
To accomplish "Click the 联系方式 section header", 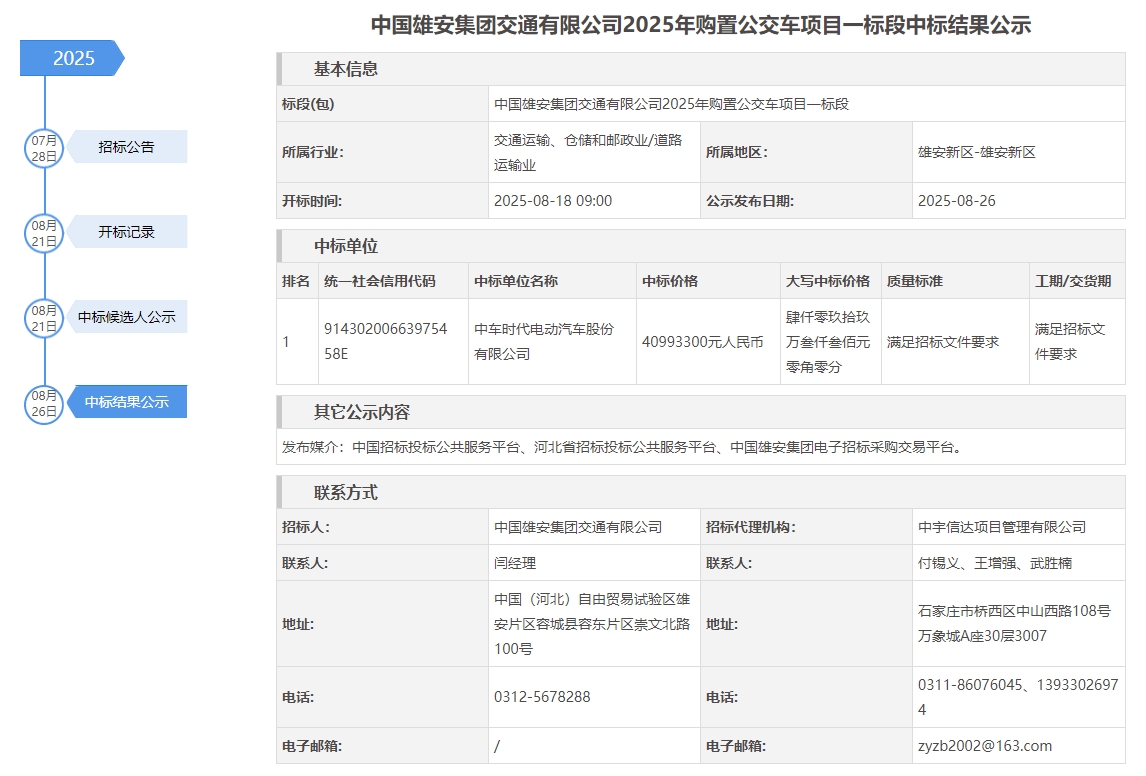I will [x=346, y=492].
